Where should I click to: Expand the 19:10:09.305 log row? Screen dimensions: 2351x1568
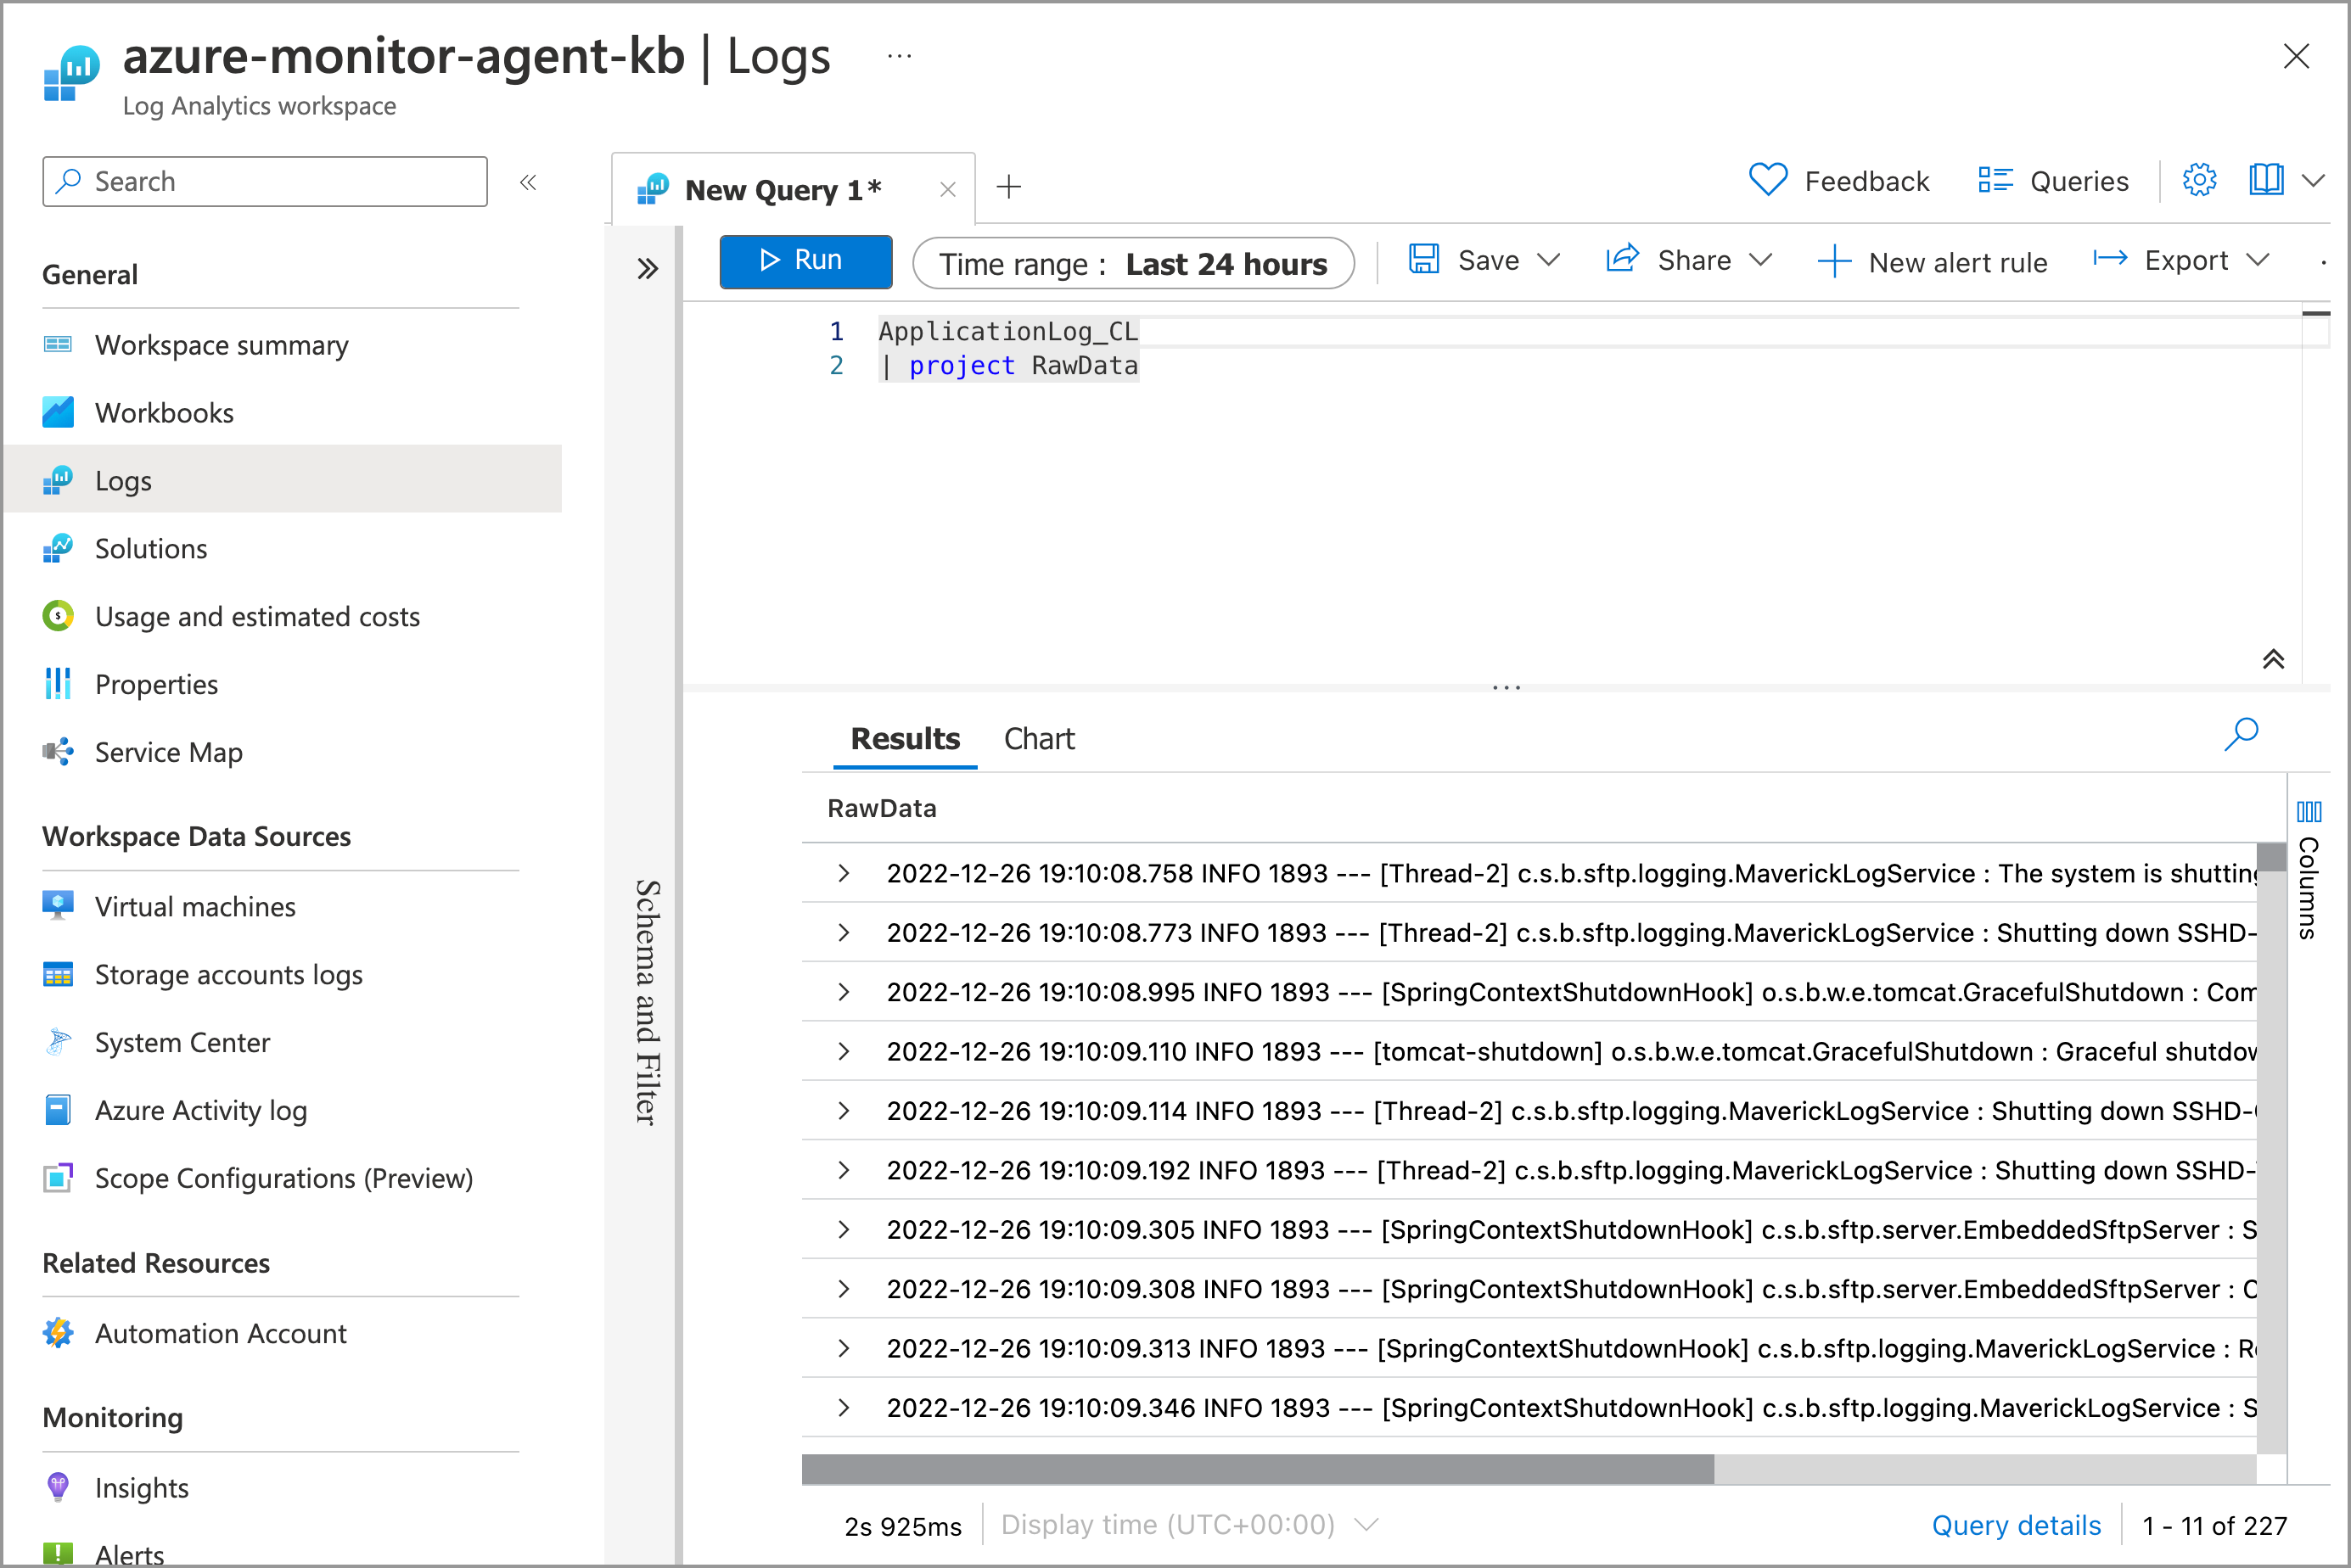point(844,1230)
